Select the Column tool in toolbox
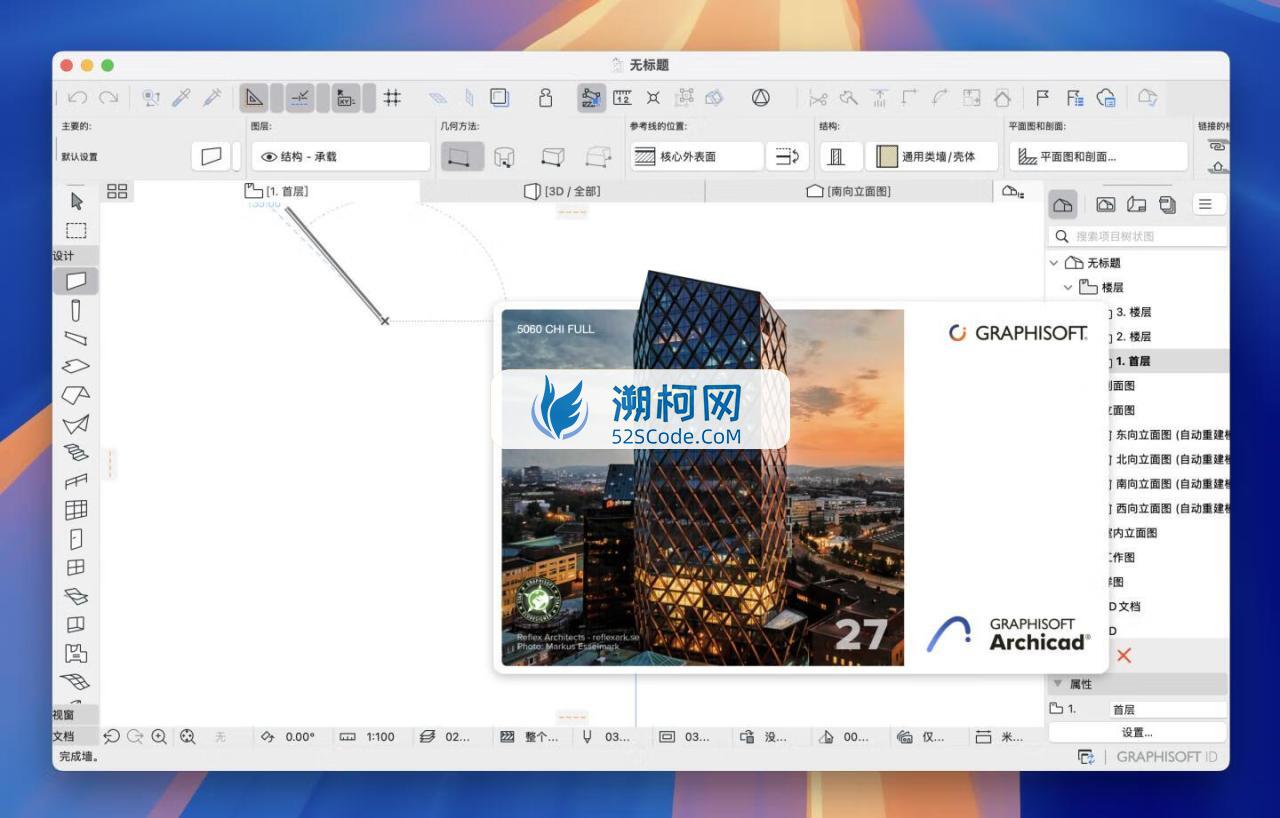 tap(76, 310)
